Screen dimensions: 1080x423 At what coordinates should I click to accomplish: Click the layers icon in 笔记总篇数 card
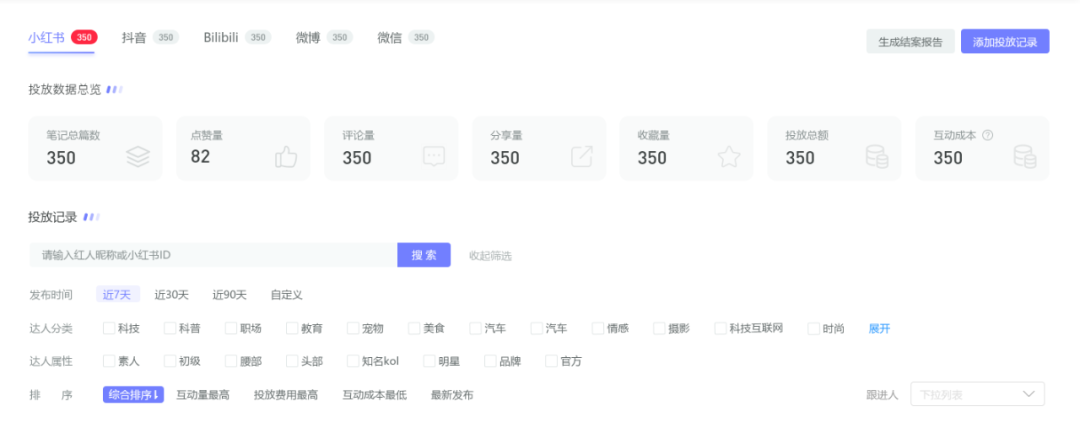pyautogui.click(x=138, y=157)
